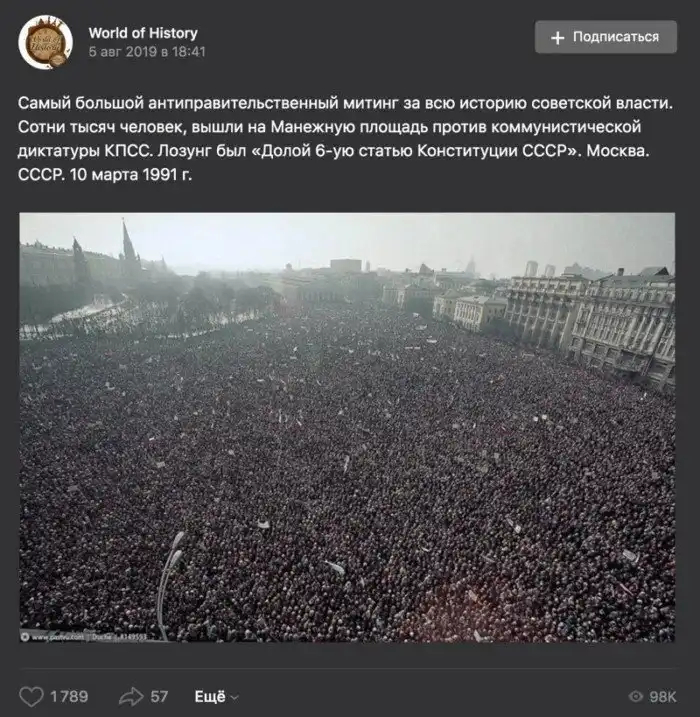Click the plus icon on Подписаться

(557, 37)
